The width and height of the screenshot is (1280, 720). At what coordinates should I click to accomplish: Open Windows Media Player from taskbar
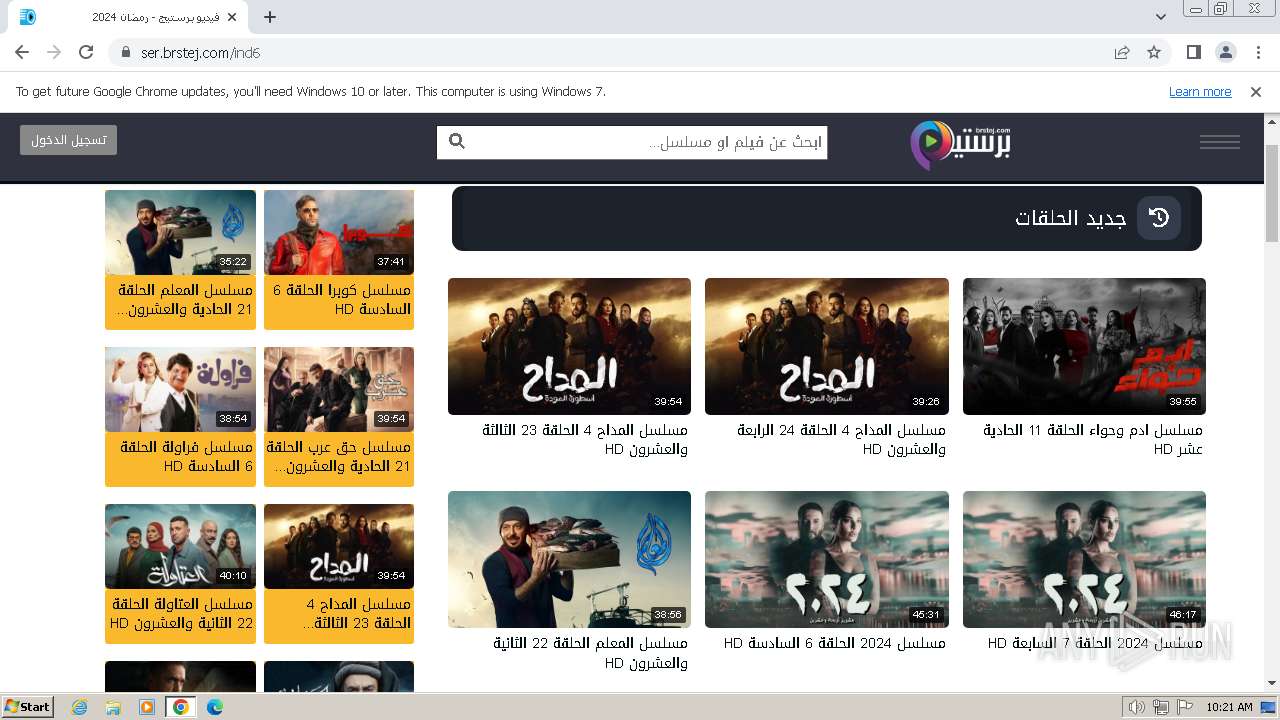(147, 707)
